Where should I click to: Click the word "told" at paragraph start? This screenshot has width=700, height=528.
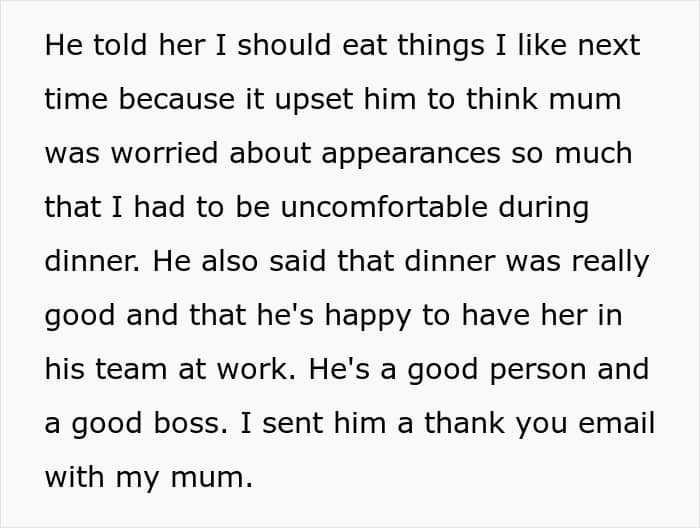pyautogui.click(x=120, y=45)
